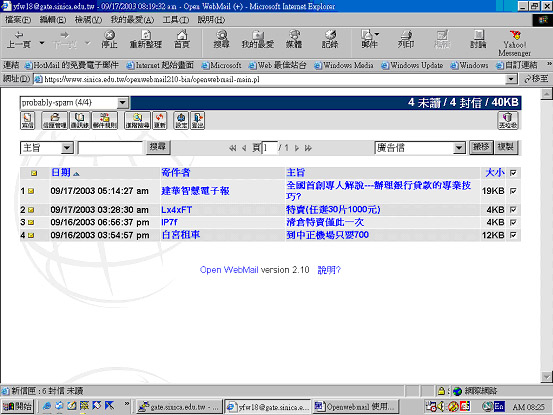
Task: Open the webmail settings (設定) icon
Action: point(181,121)
